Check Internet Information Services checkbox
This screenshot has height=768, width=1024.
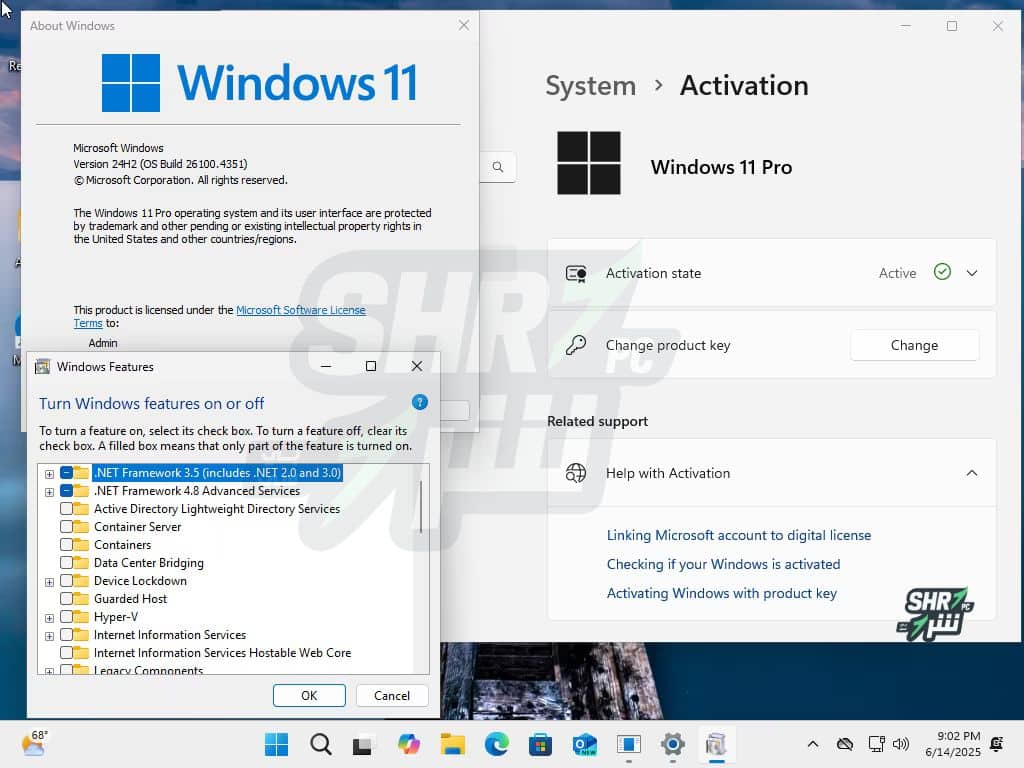point(67,634)
